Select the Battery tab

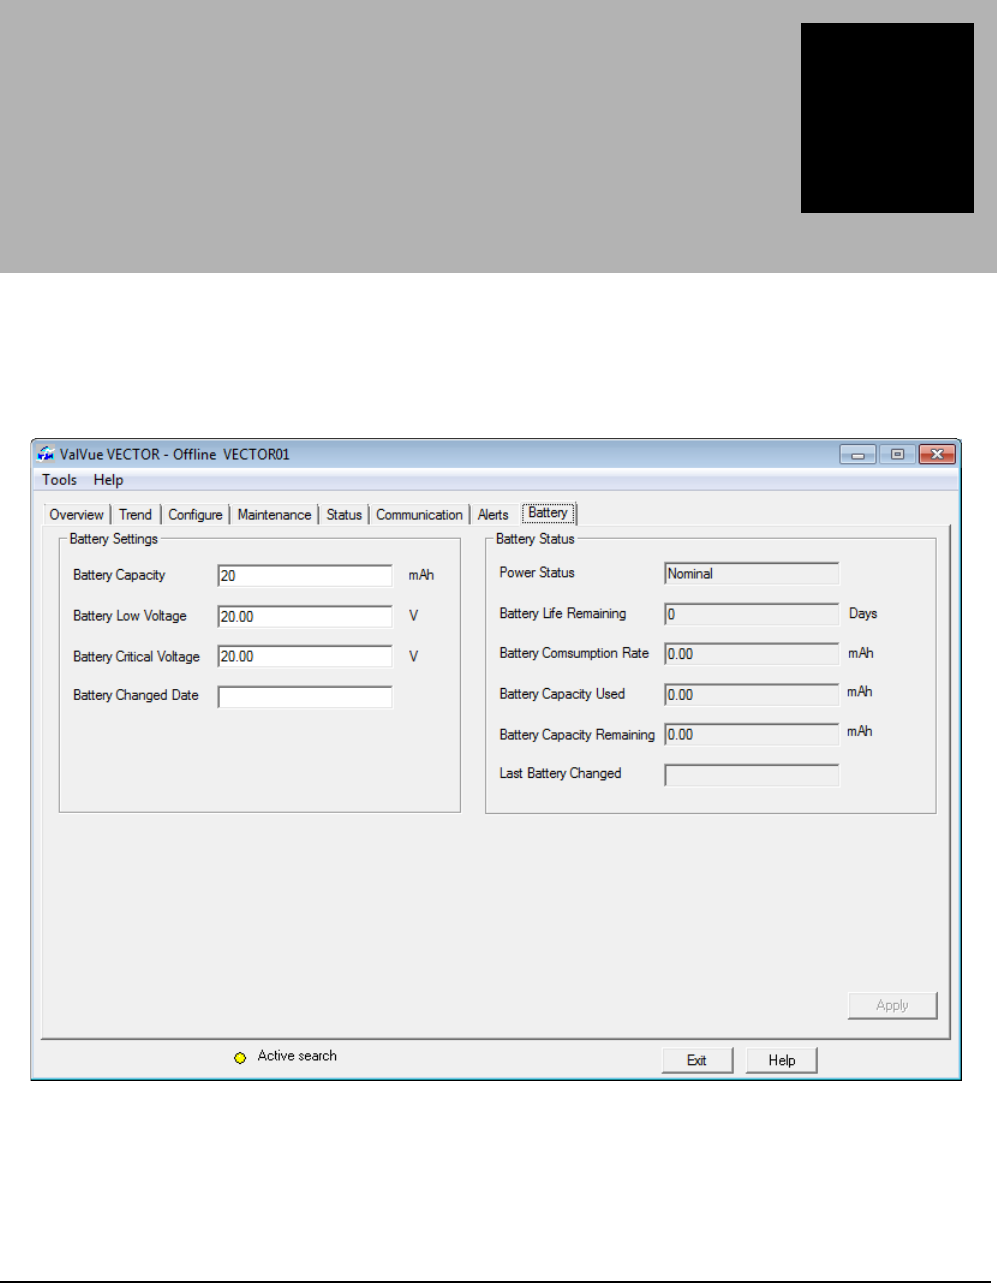point(548,513)
